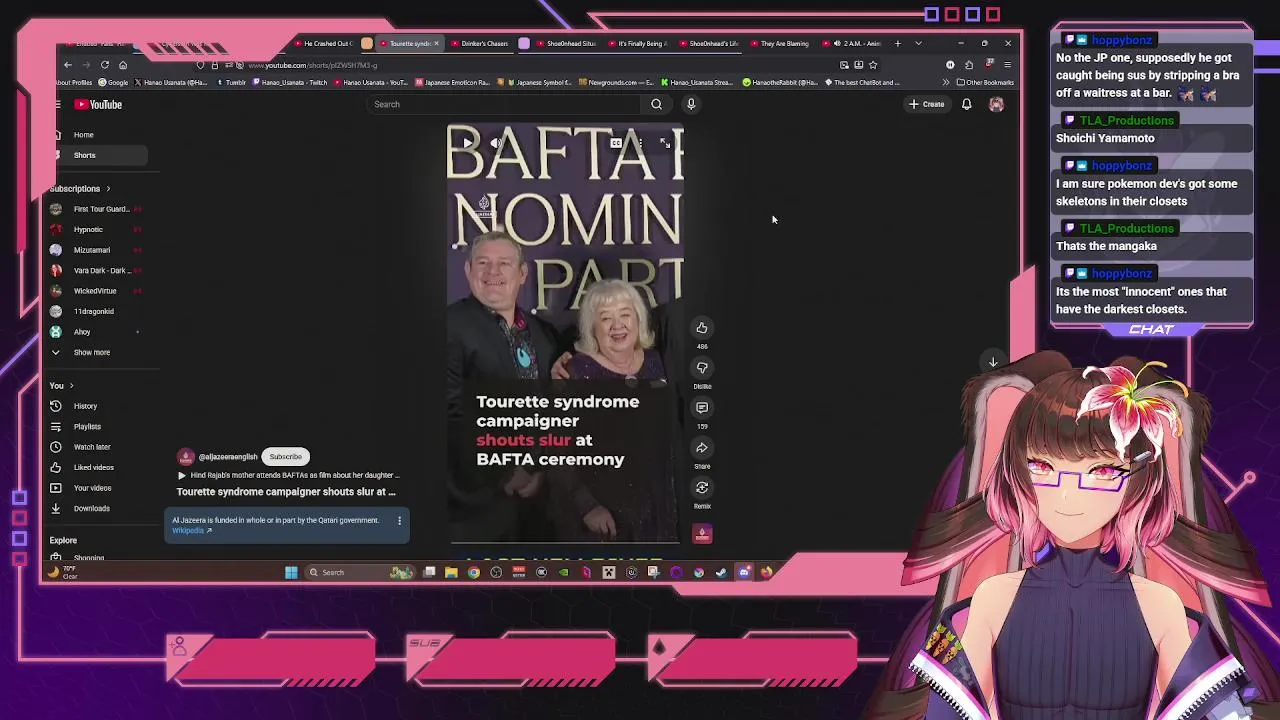Open File Explorer from taskbar
Viewport: 1280px width, 720px height.
point(451,573)
